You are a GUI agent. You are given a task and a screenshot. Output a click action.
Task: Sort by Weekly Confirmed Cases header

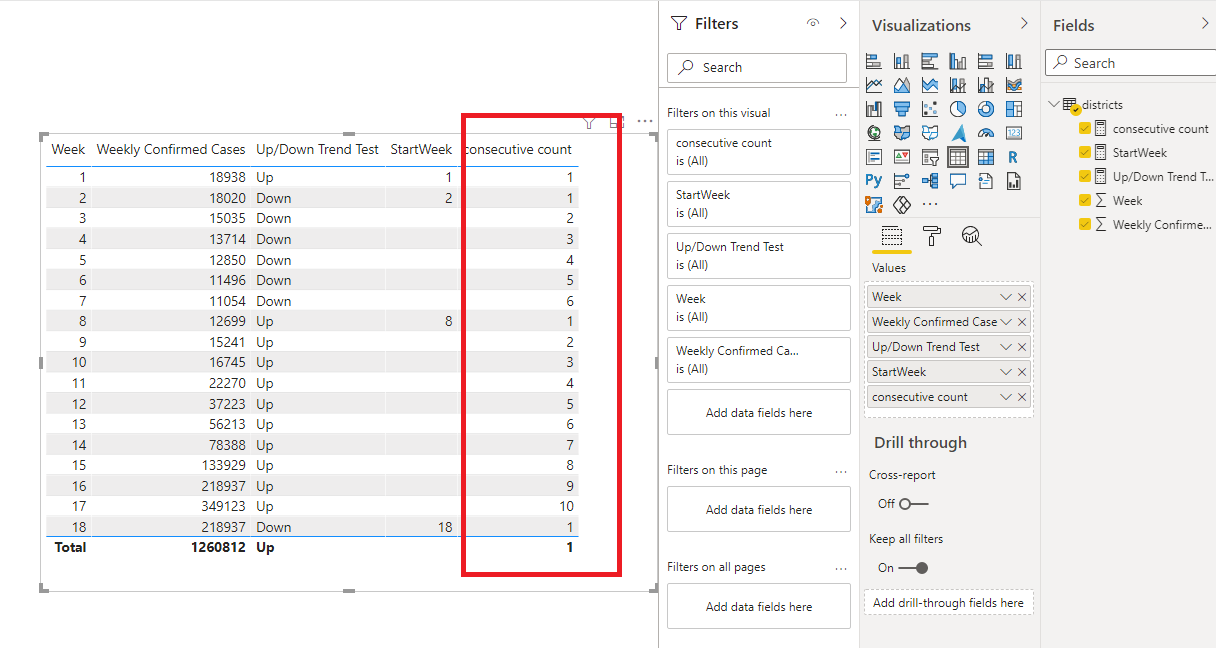pyautogui.click(x=171, y=149)
